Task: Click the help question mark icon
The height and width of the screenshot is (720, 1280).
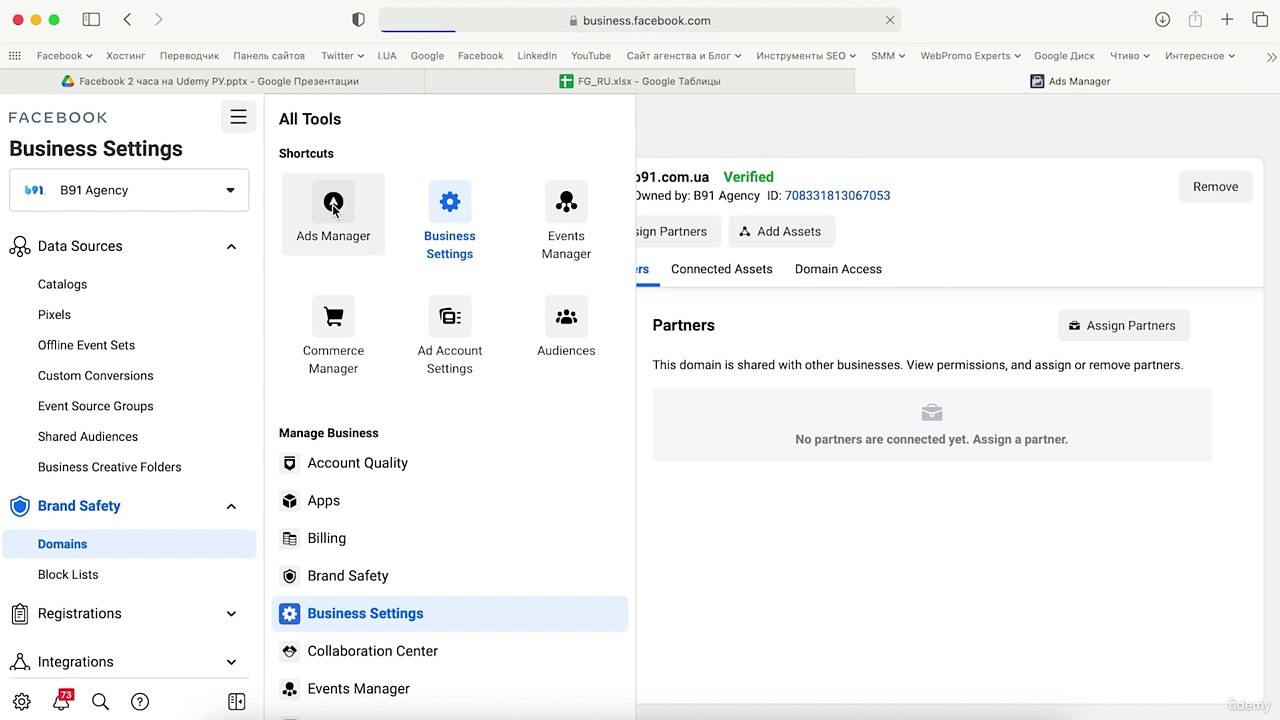Action: point(140,701)
